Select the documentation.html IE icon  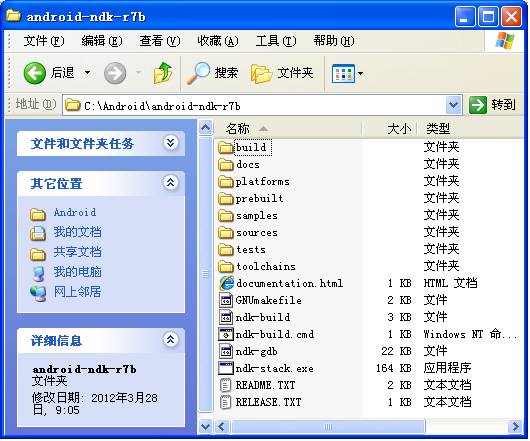pyautogui.click(x=226, y=283)
